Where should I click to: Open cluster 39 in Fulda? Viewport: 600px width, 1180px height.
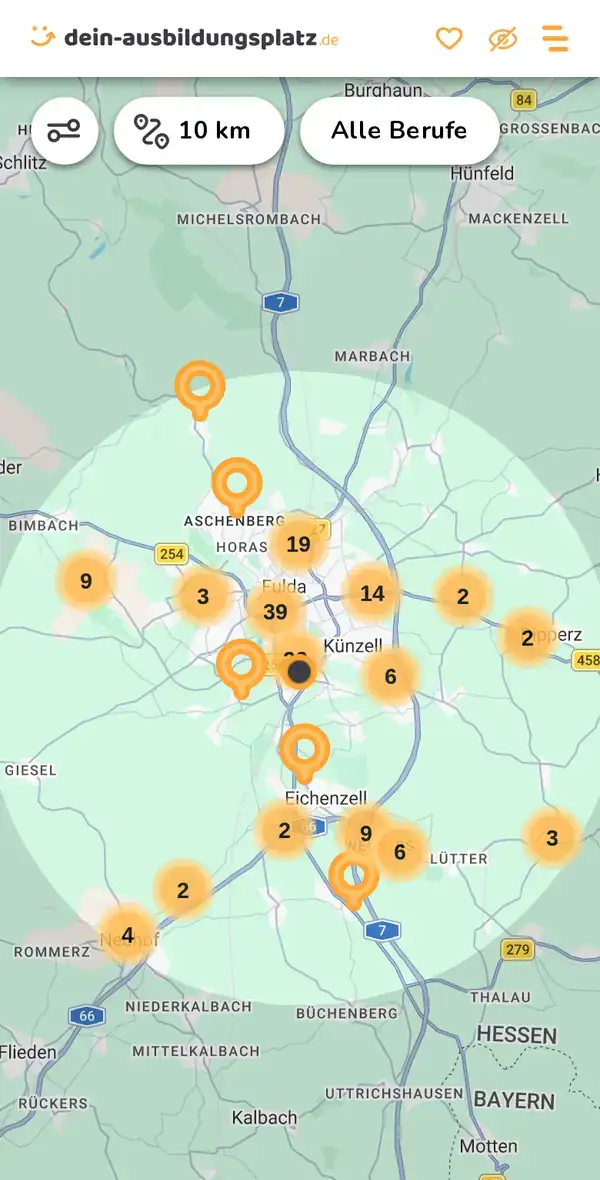pyautogui.click(x=276, y=612)
